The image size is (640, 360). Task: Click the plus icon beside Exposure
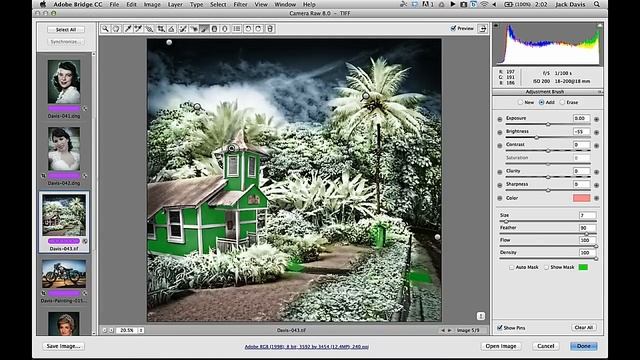596,119
